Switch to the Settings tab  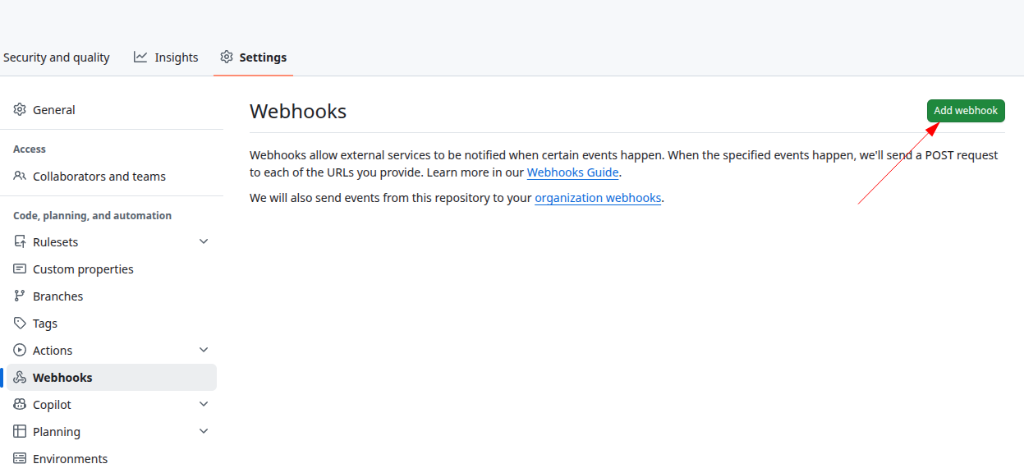253,57
